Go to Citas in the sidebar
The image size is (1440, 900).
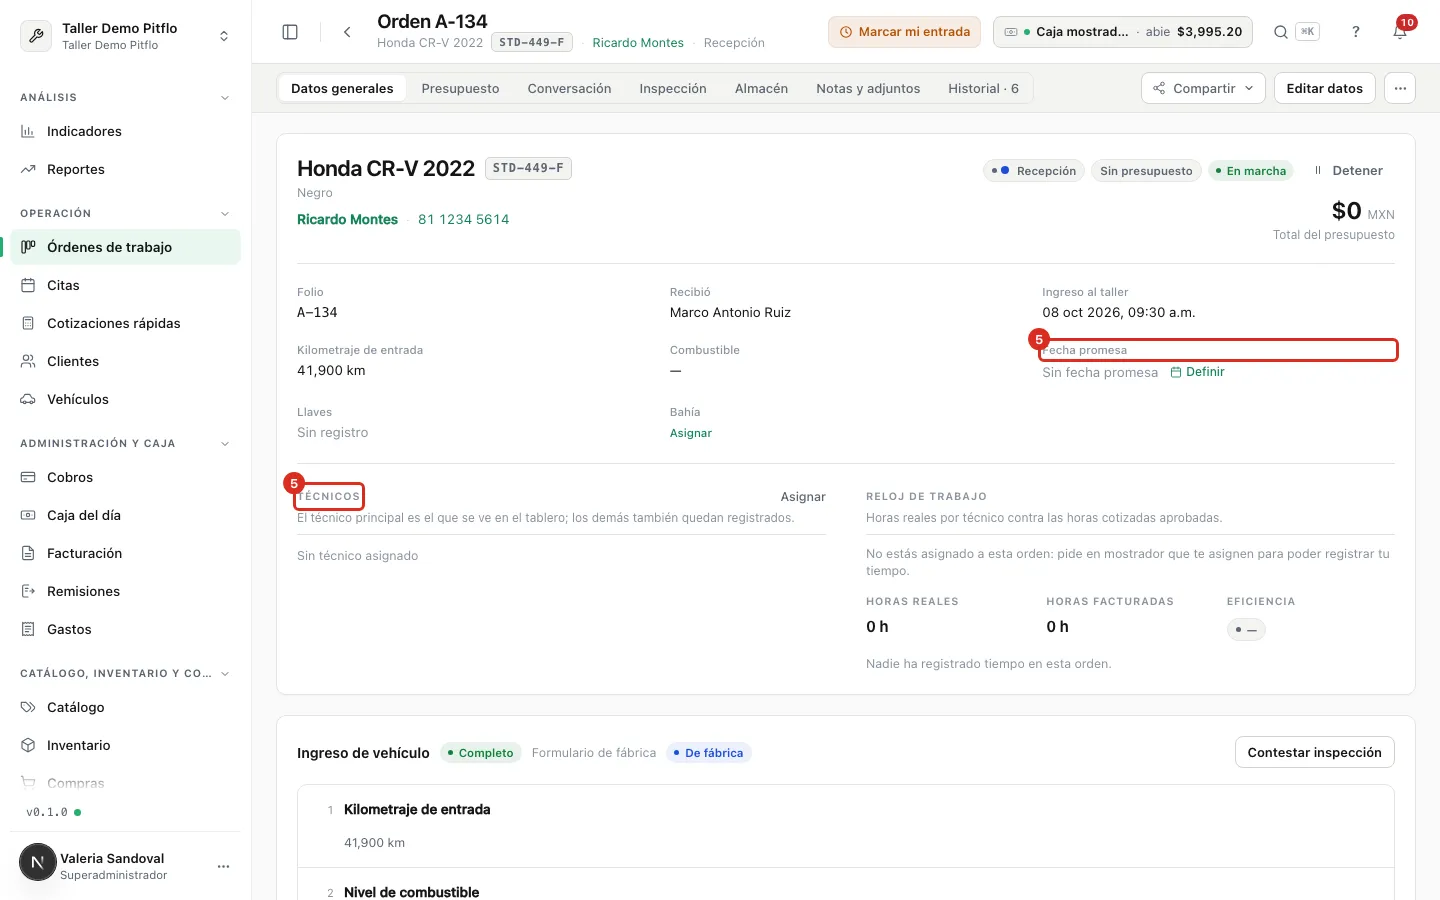tap(126, 285)
